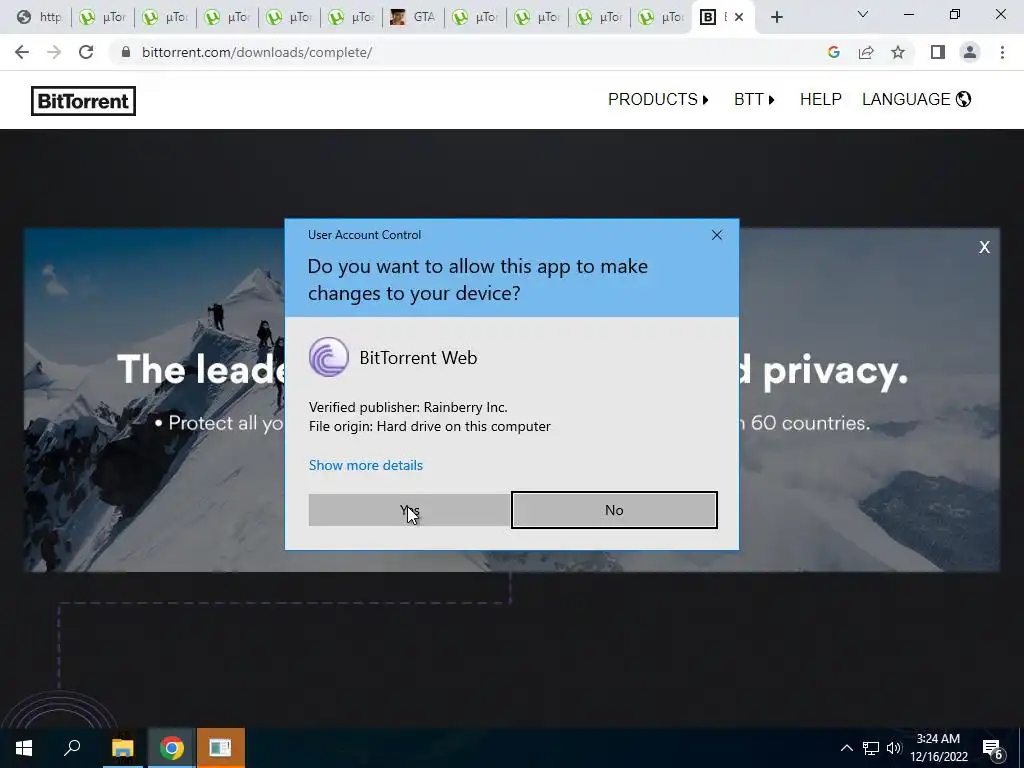
Task: Close the active BitTorrent tab
Action: pos(739,18)
